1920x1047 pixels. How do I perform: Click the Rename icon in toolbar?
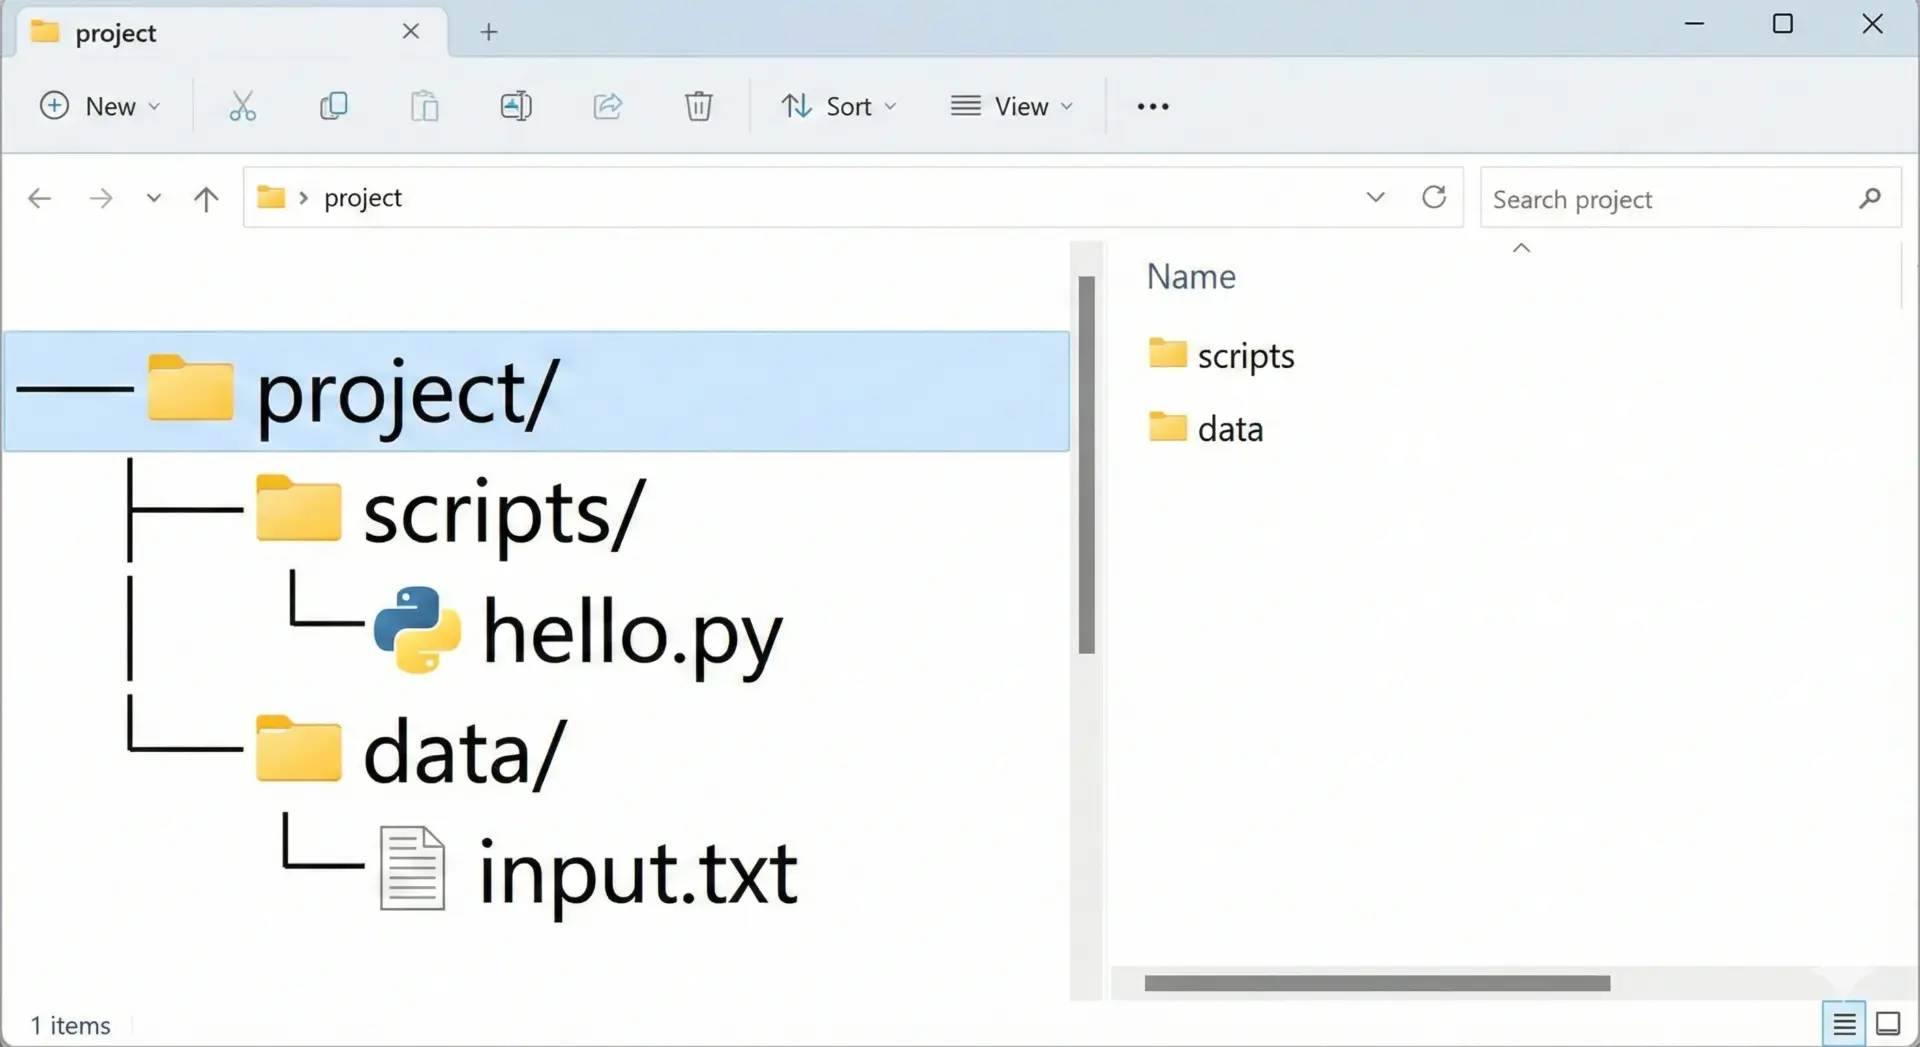516,106
